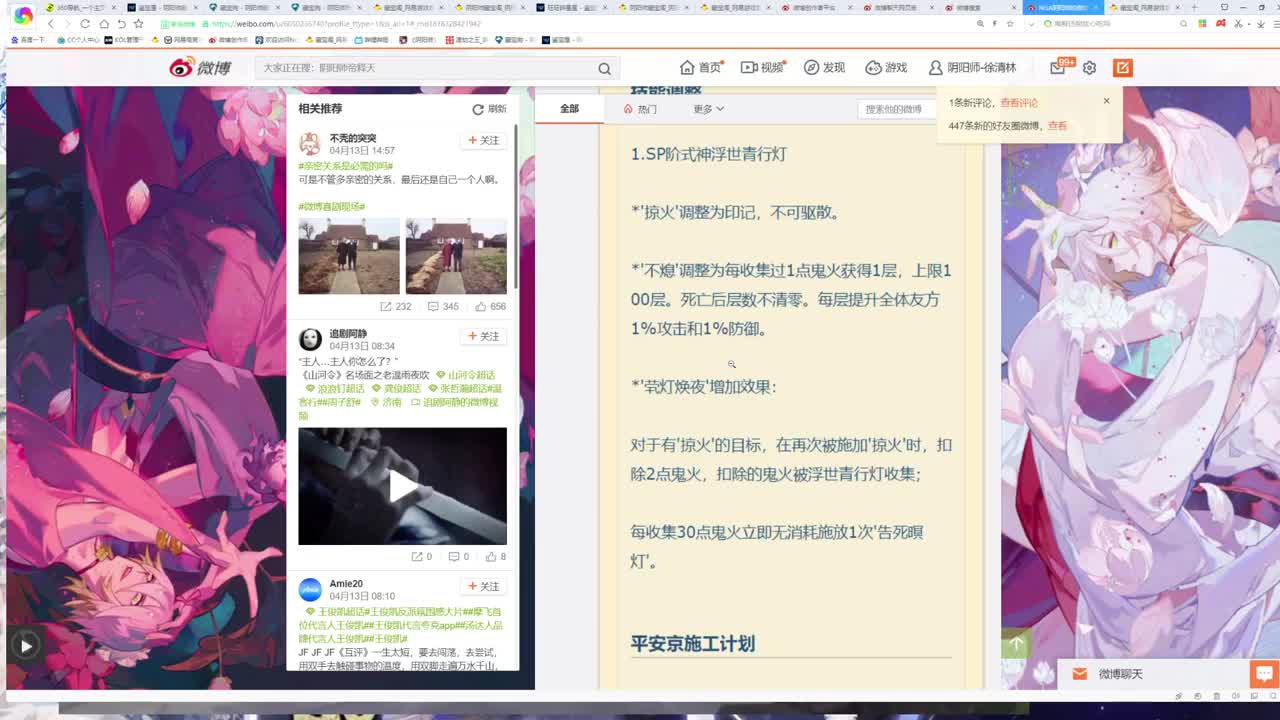Open post timestamp 04月13日 14:57
The image size is (1280, 720).
tap(362, 151)
